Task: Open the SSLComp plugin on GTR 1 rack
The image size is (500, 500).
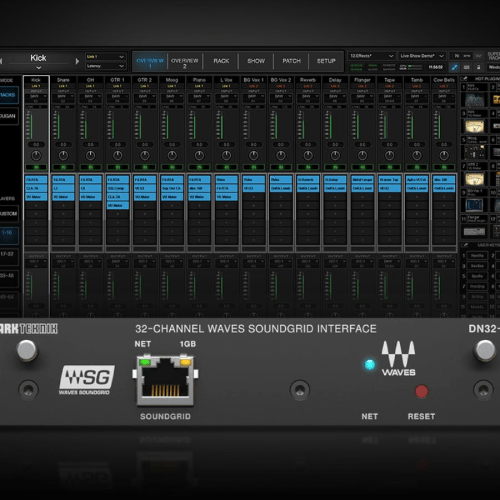Action: click(x=117, y=188)
